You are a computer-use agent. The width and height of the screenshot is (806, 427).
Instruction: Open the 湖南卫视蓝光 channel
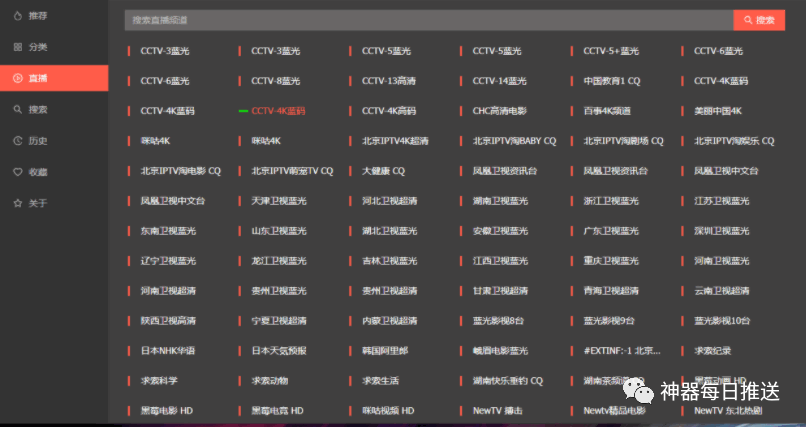tap(500, 201)
